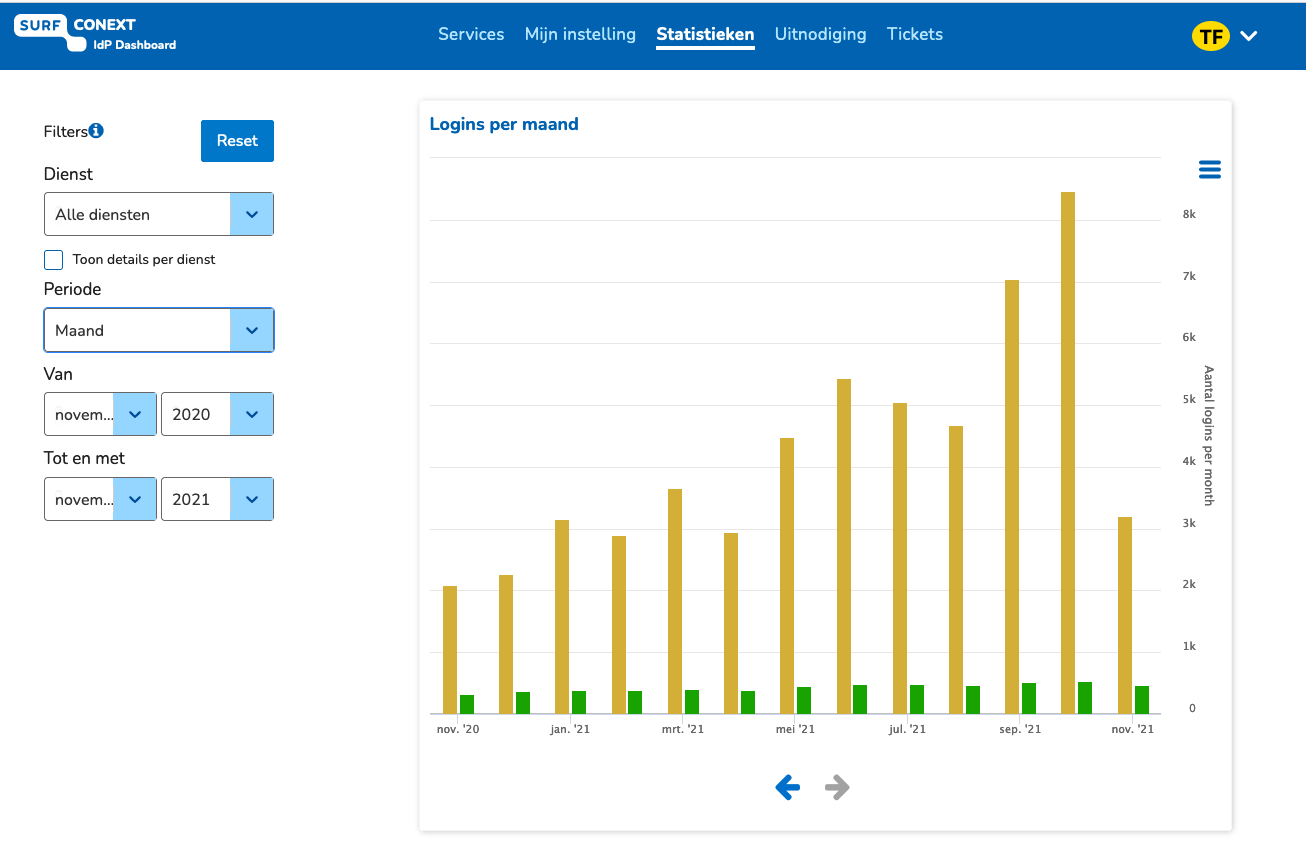This screenshot has width=1306, height=863.
Task: Click the x-axis label jul. '21
Action: (x=907, y=729)
